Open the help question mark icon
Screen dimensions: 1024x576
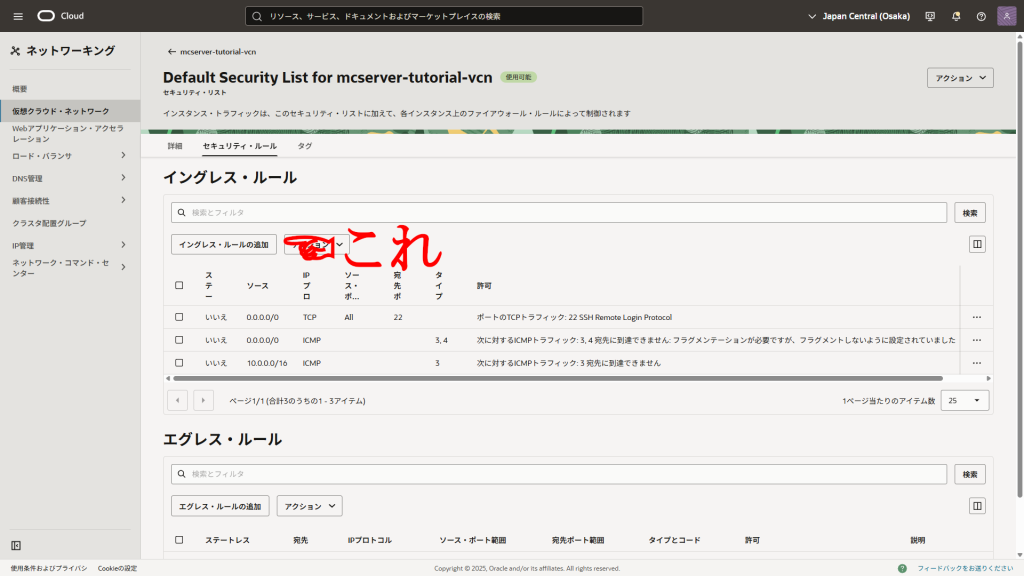click(x=981, y=16)
